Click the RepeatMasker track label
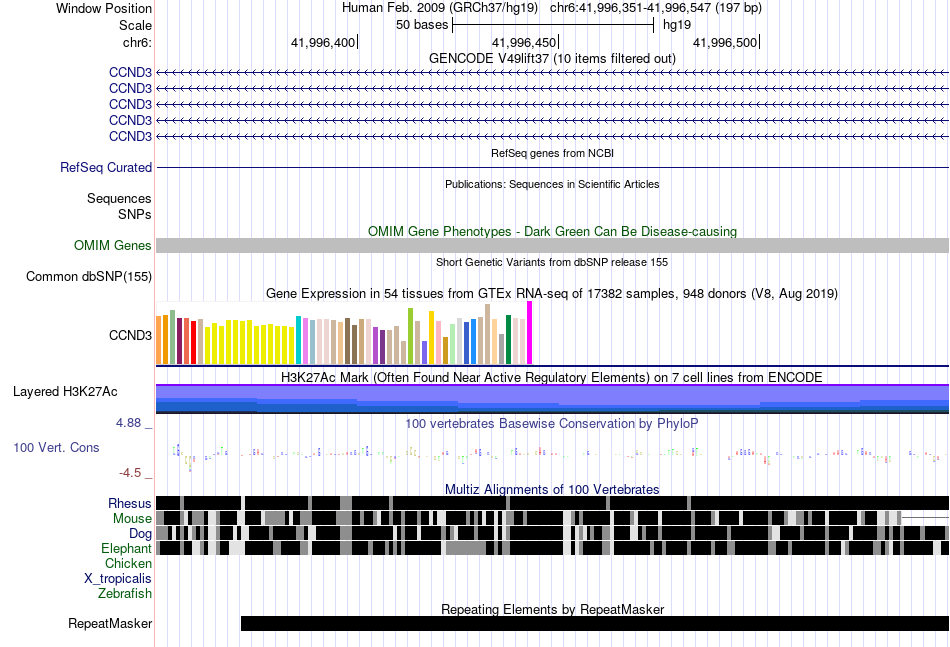The height and width of the screenshot is (647, 950). point(110,623)
